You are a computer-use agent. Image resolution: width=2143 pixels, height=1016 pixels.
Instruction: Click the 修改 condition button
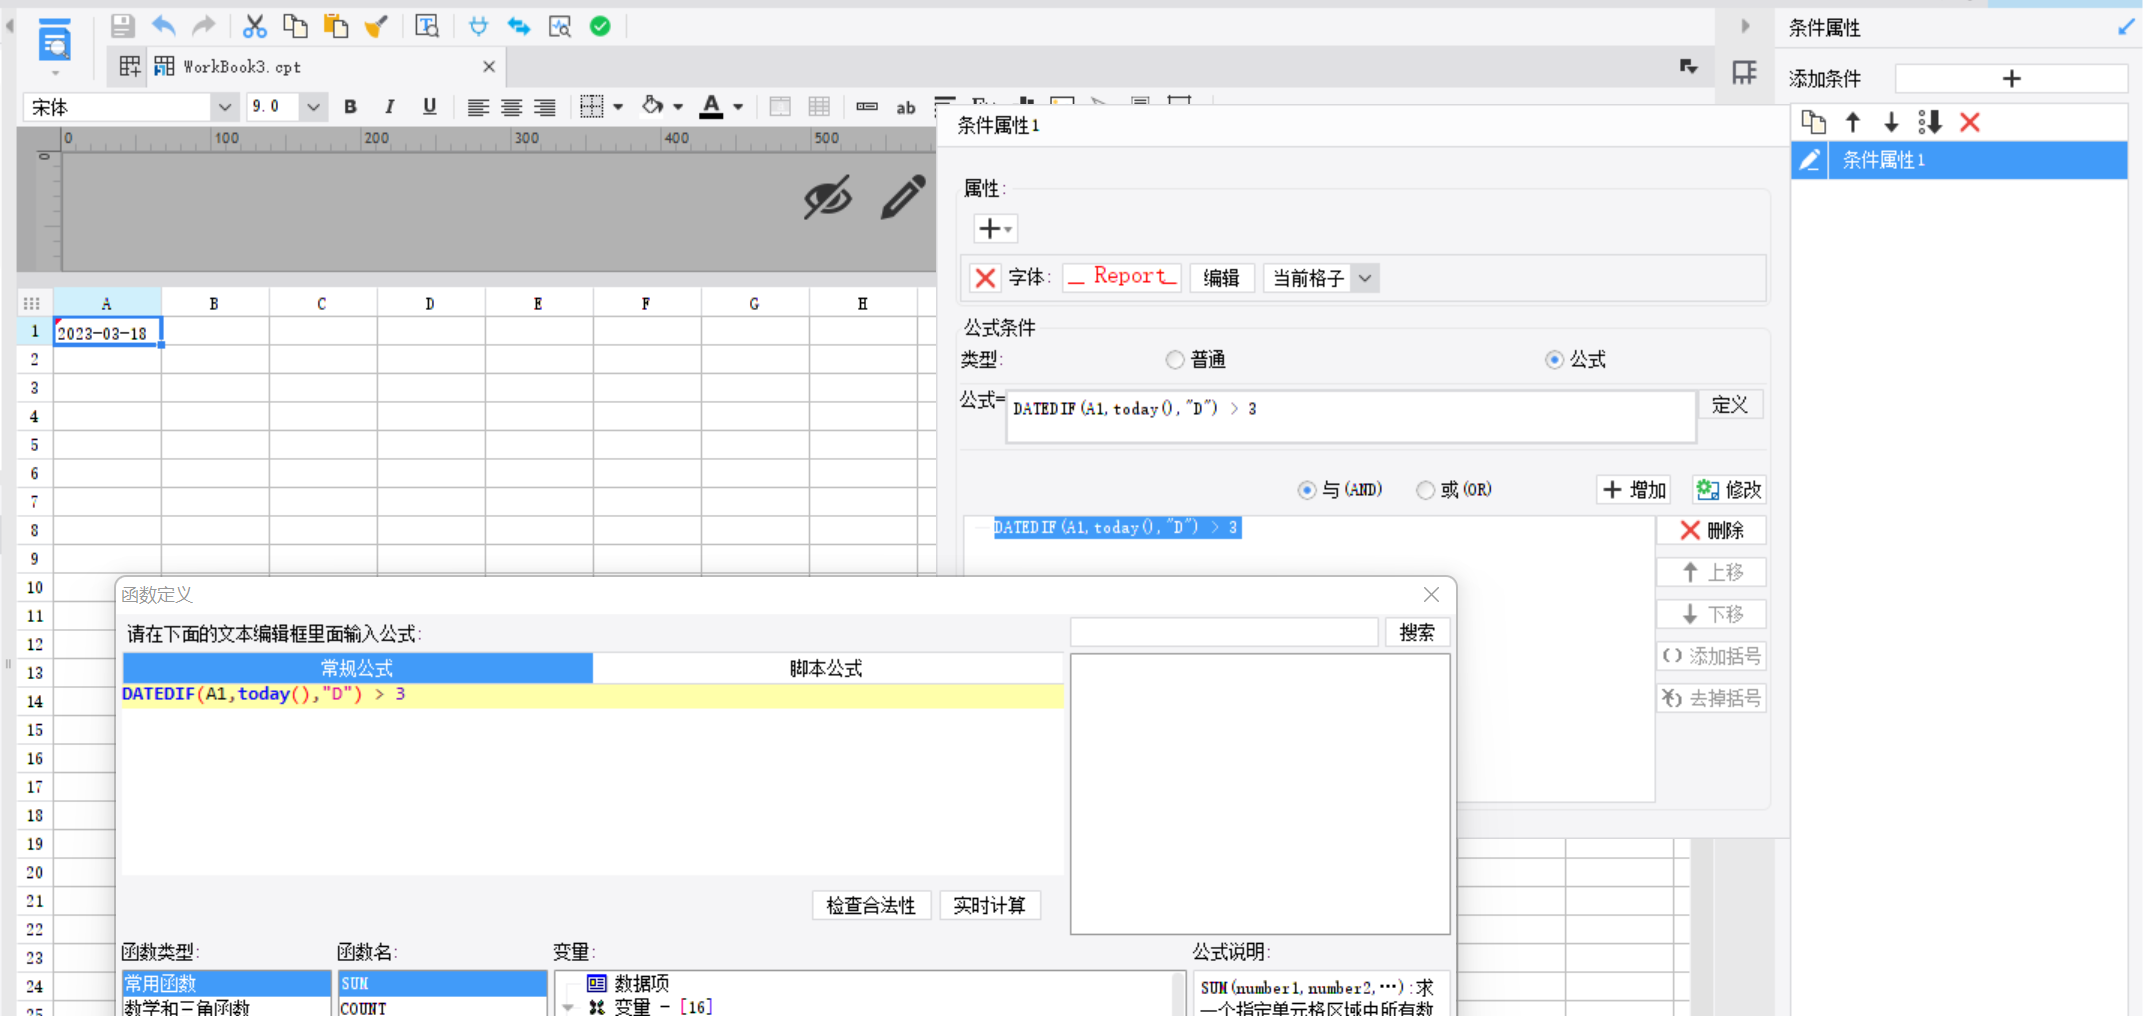1729,490
